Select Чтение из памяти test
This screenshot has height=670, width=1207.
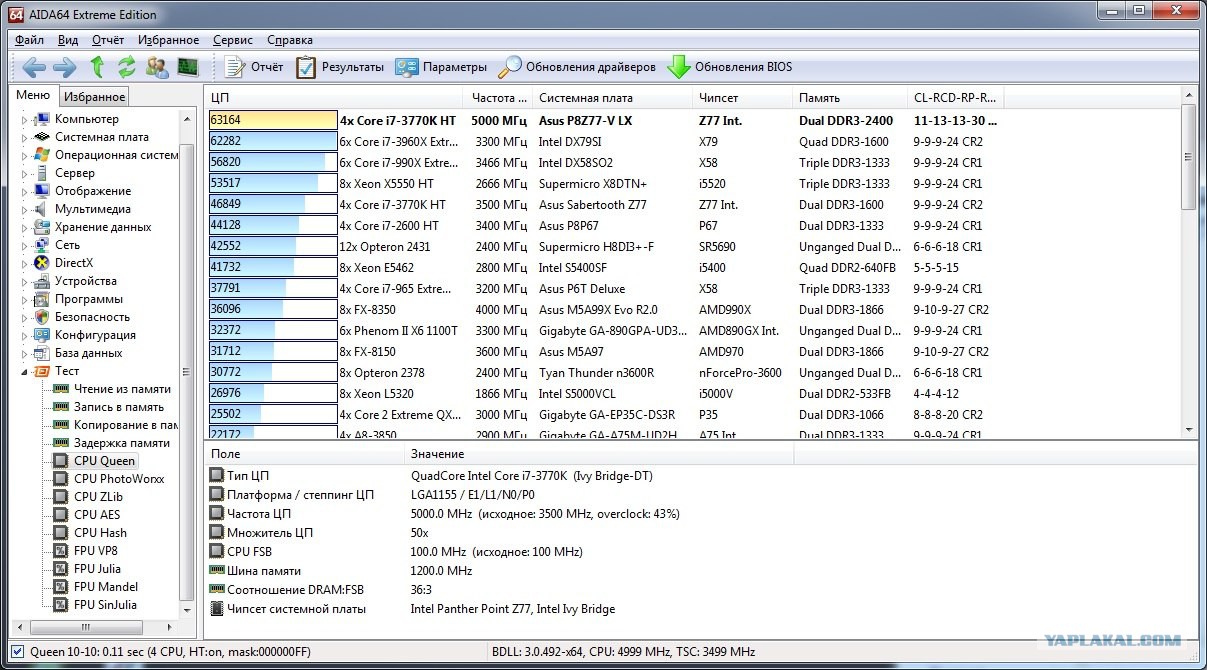pos(122,389)
